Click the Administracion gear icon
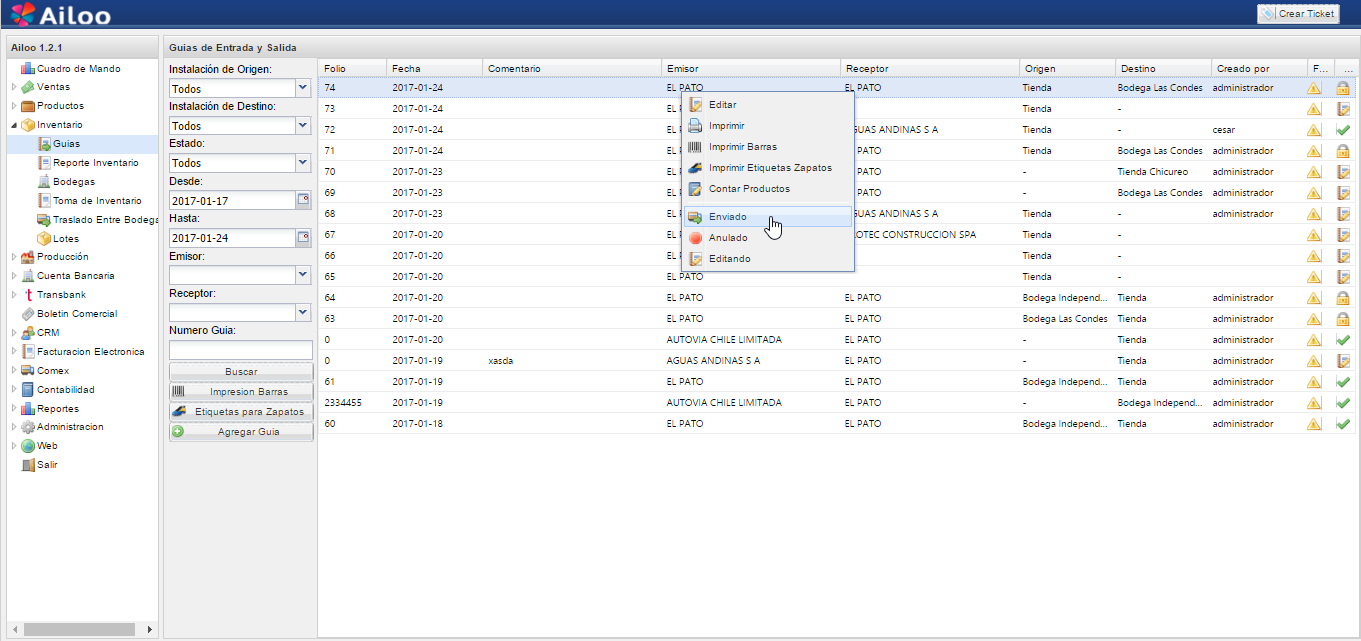1361x641 pixels. click(x=28, y=427)
